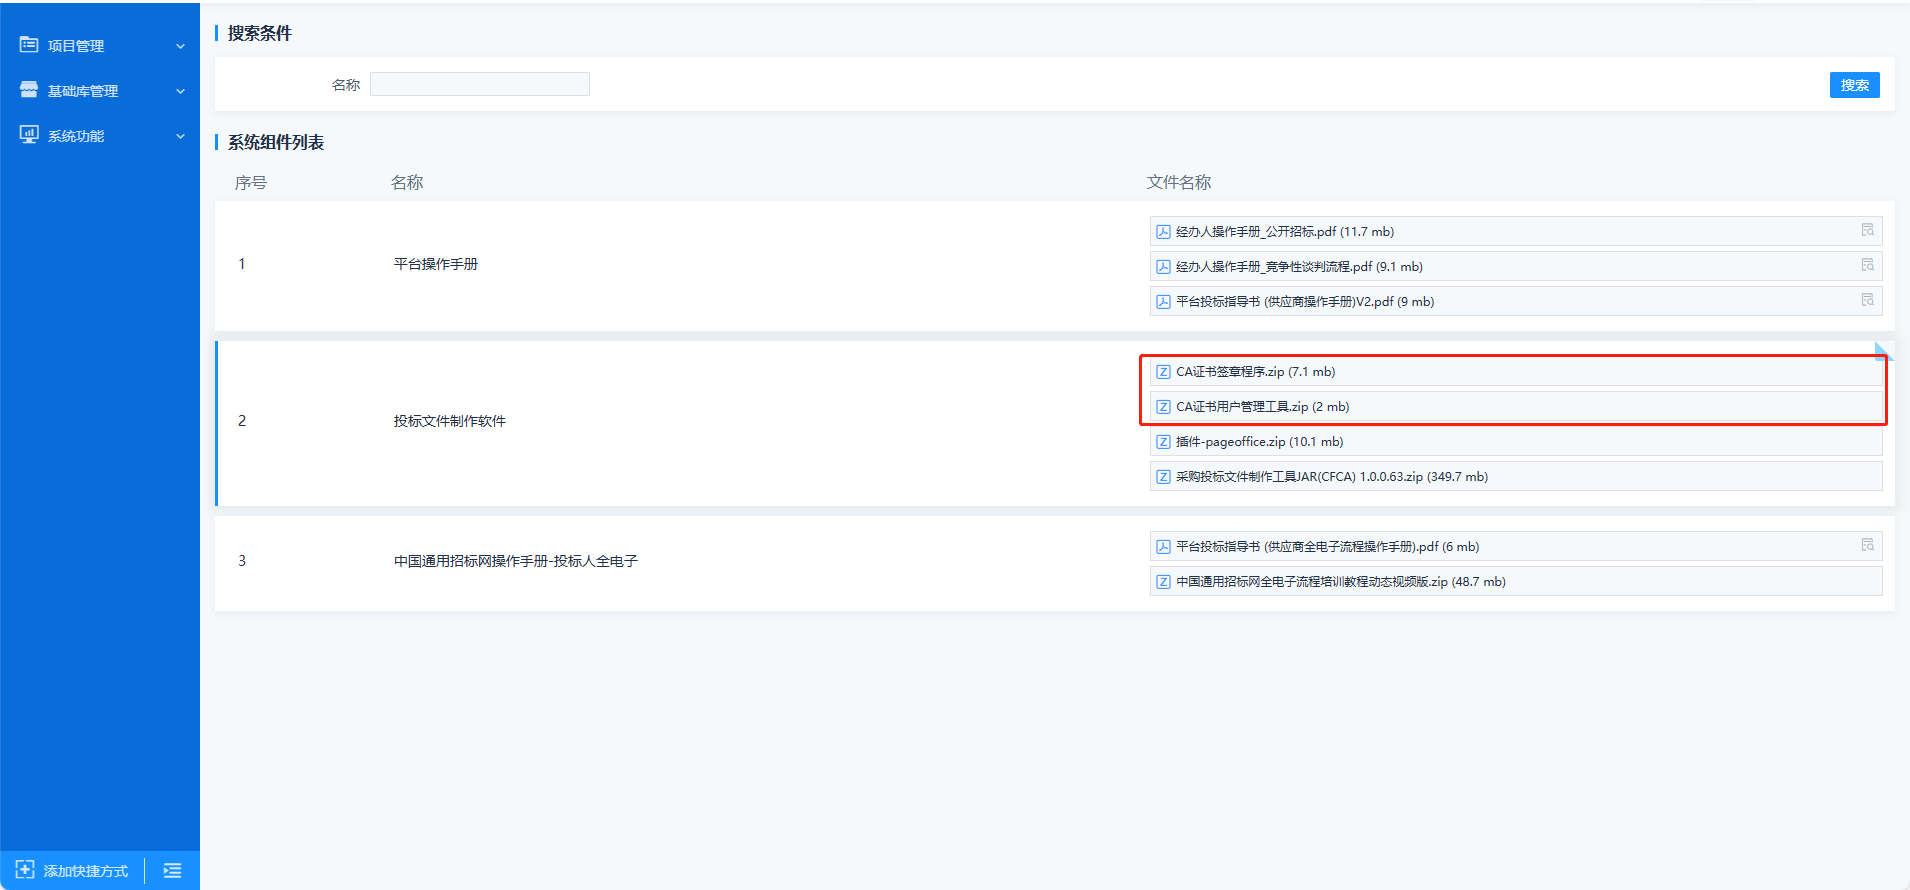1910x890 pixels.
Task: Click the zip icon beside CA证书签章程序.zip
Action: (x=1163, y=372)
